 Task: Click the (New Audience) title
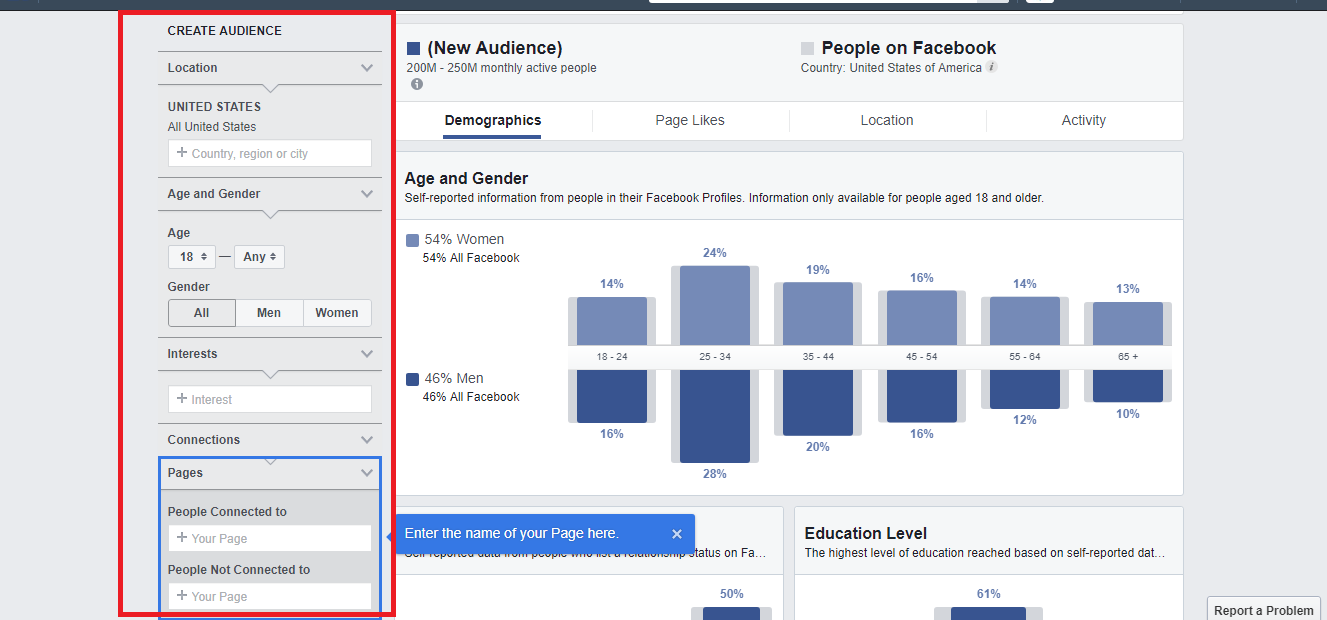click(x=495, y=48)
